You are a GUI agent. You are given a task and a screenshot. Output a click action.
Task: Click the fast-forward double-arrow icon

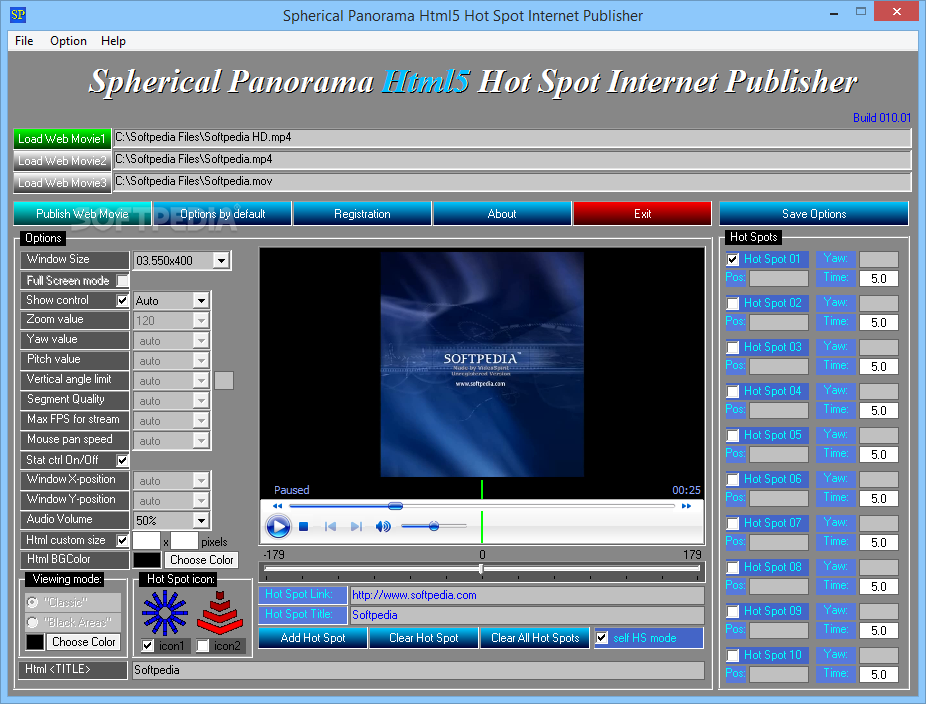pyautogui.click(x=686, y=506)
